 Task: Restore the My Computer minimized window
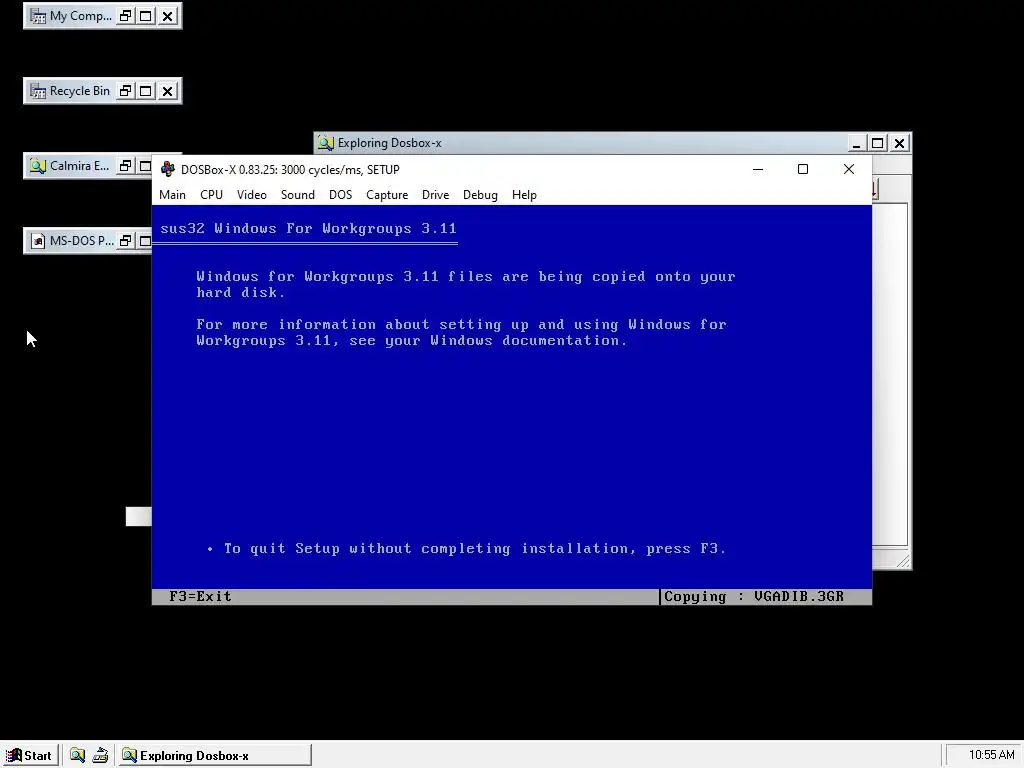(x=125, y=16)
